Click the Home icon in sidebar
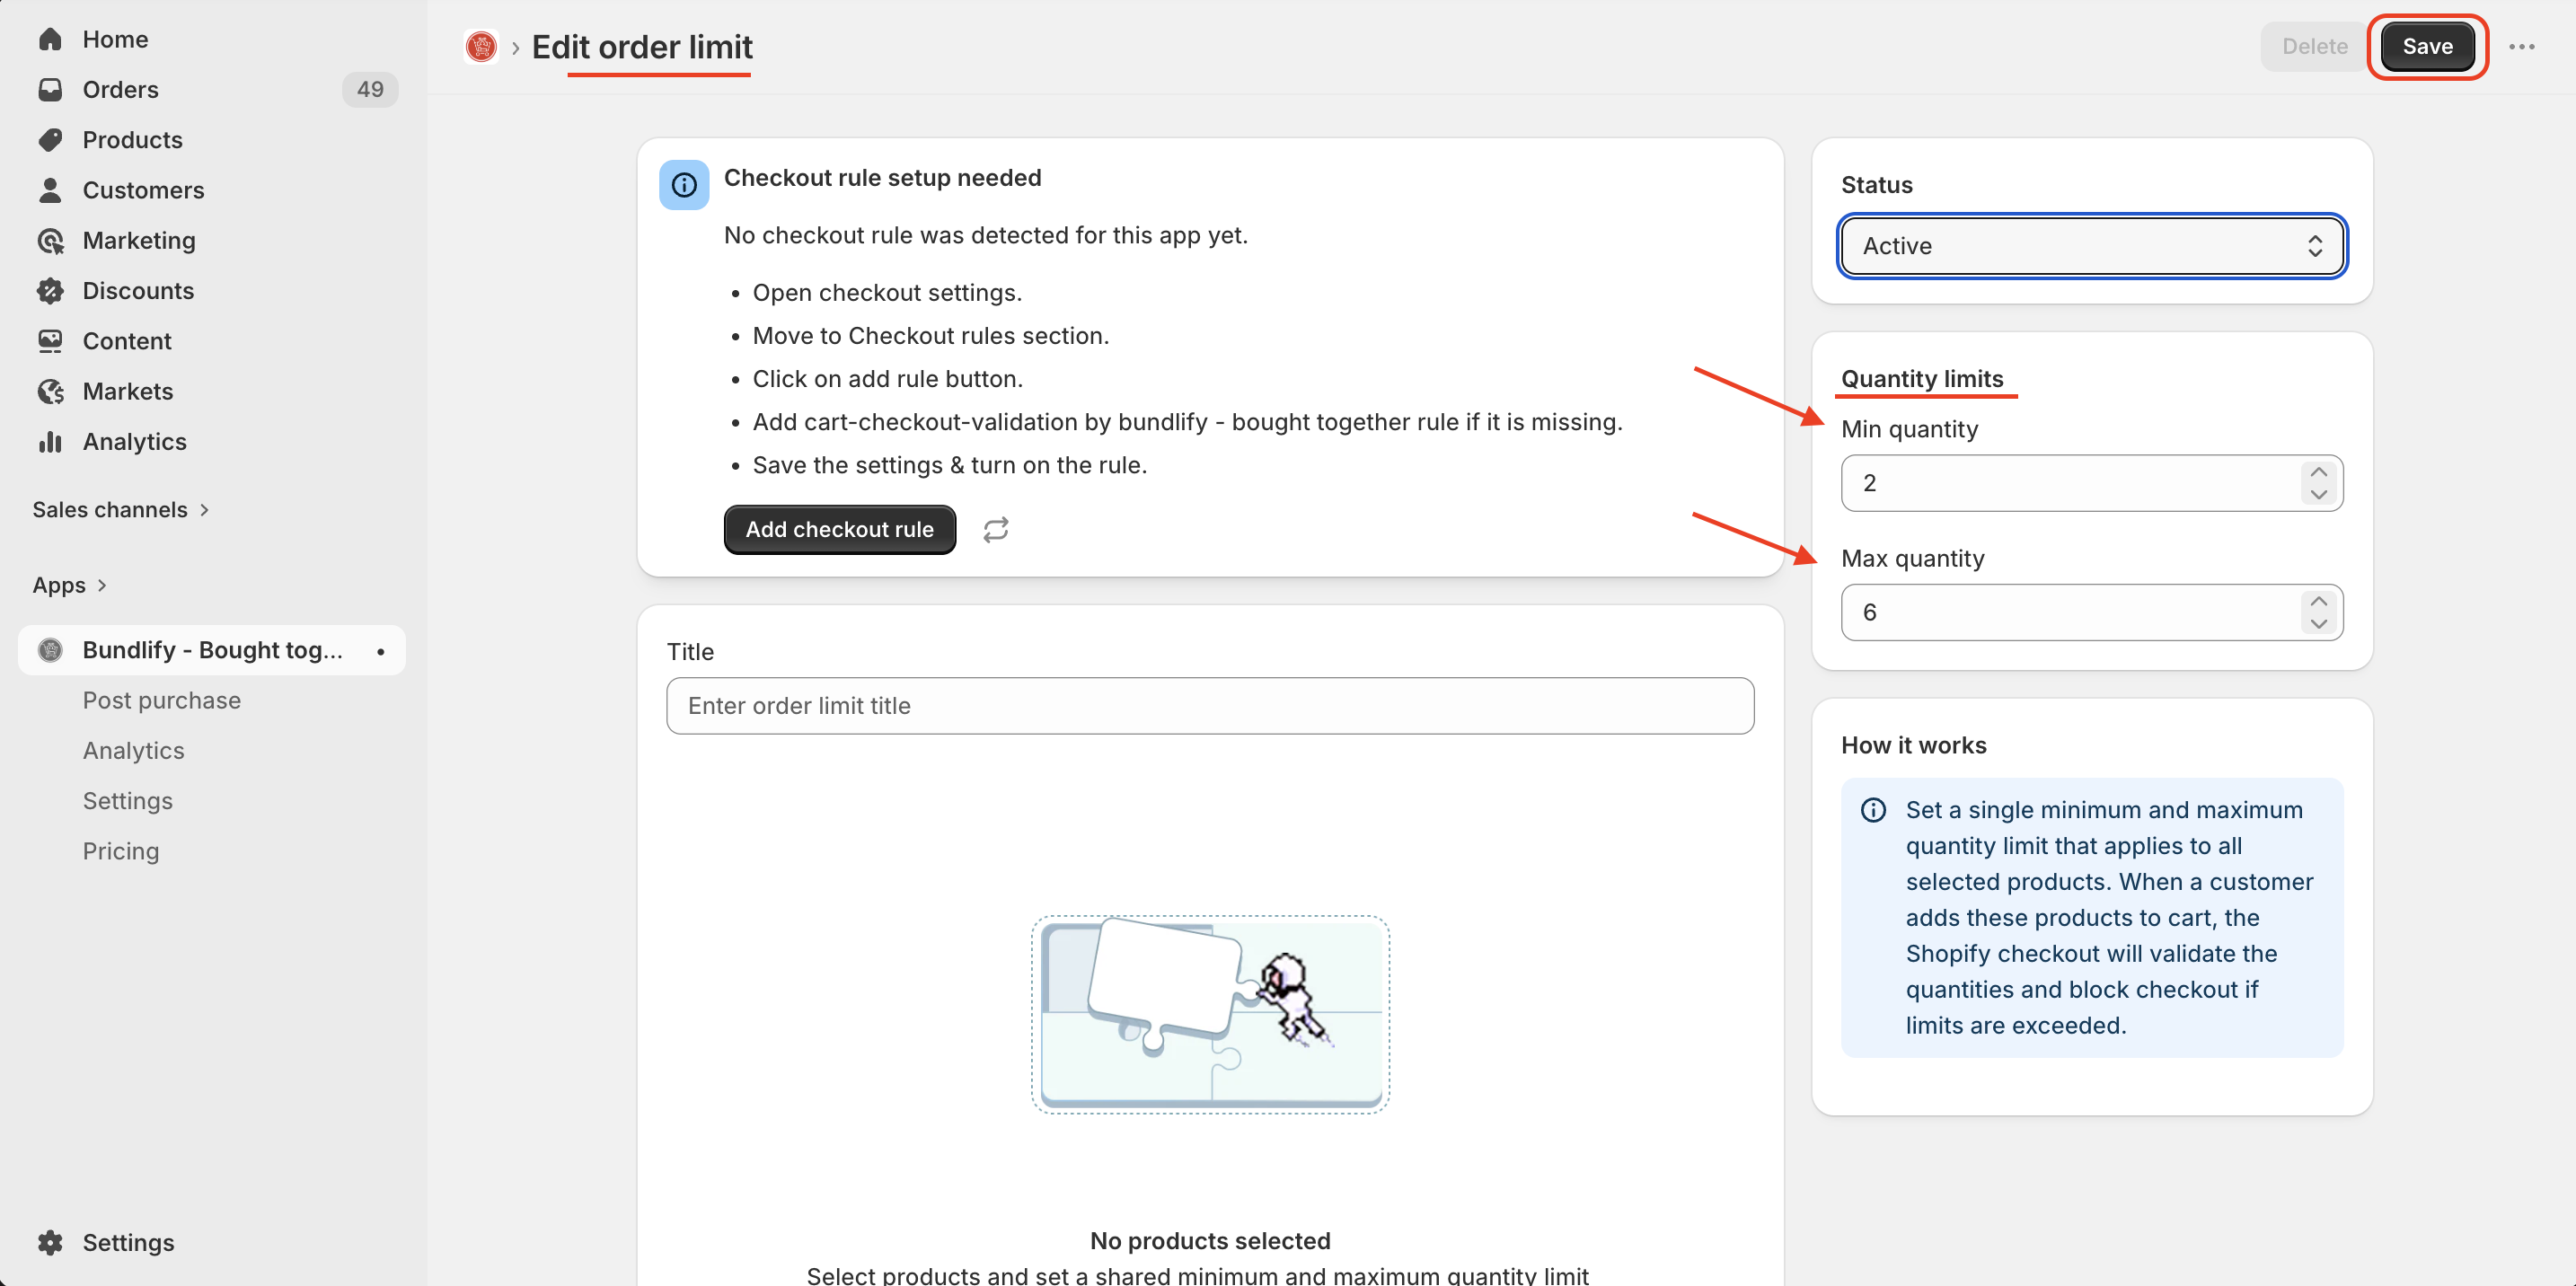The image size is (2576, 1286). (50, 39)
